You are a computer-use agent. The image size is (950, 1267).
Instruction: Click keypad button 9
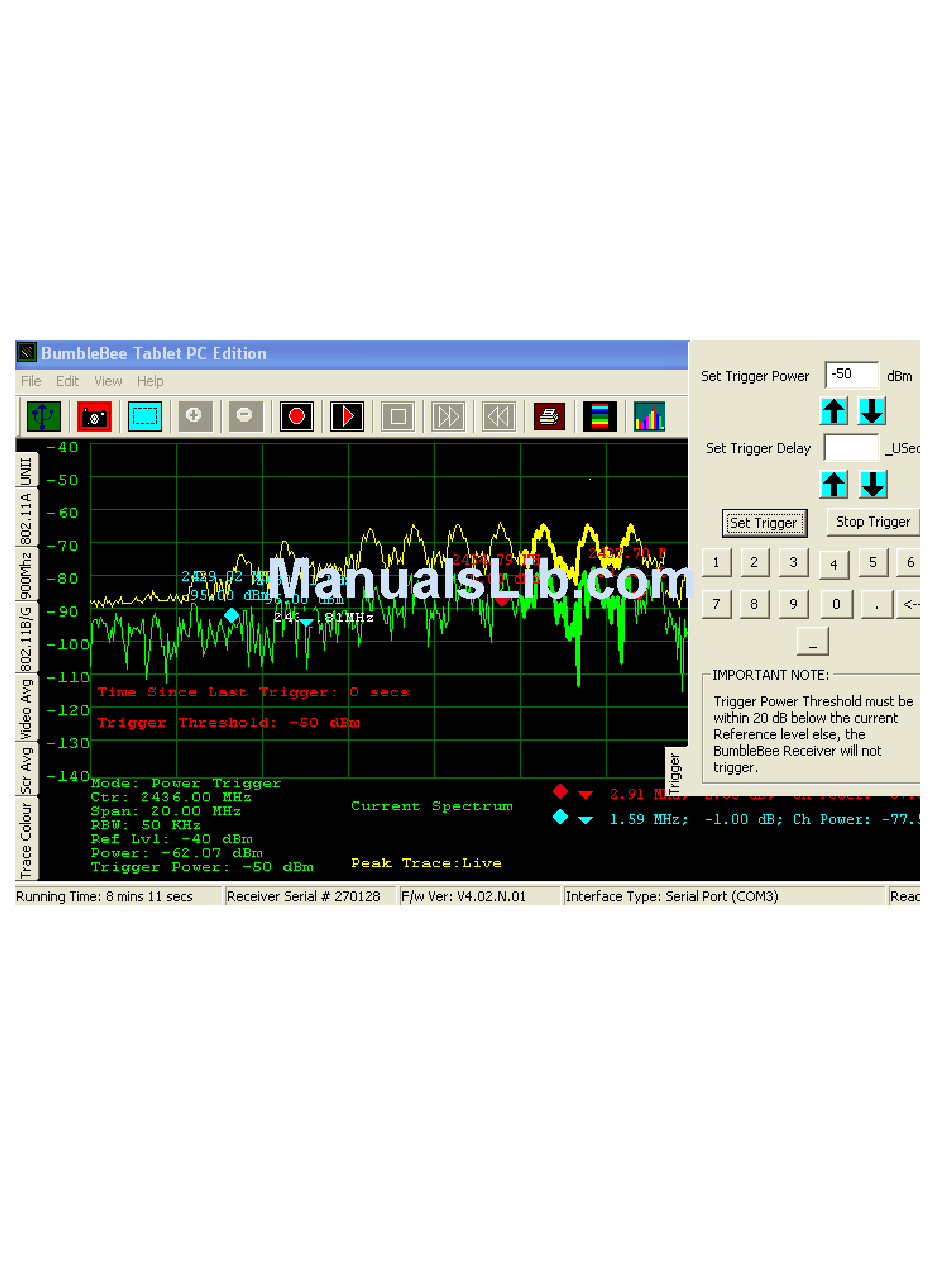pos(793,604)
